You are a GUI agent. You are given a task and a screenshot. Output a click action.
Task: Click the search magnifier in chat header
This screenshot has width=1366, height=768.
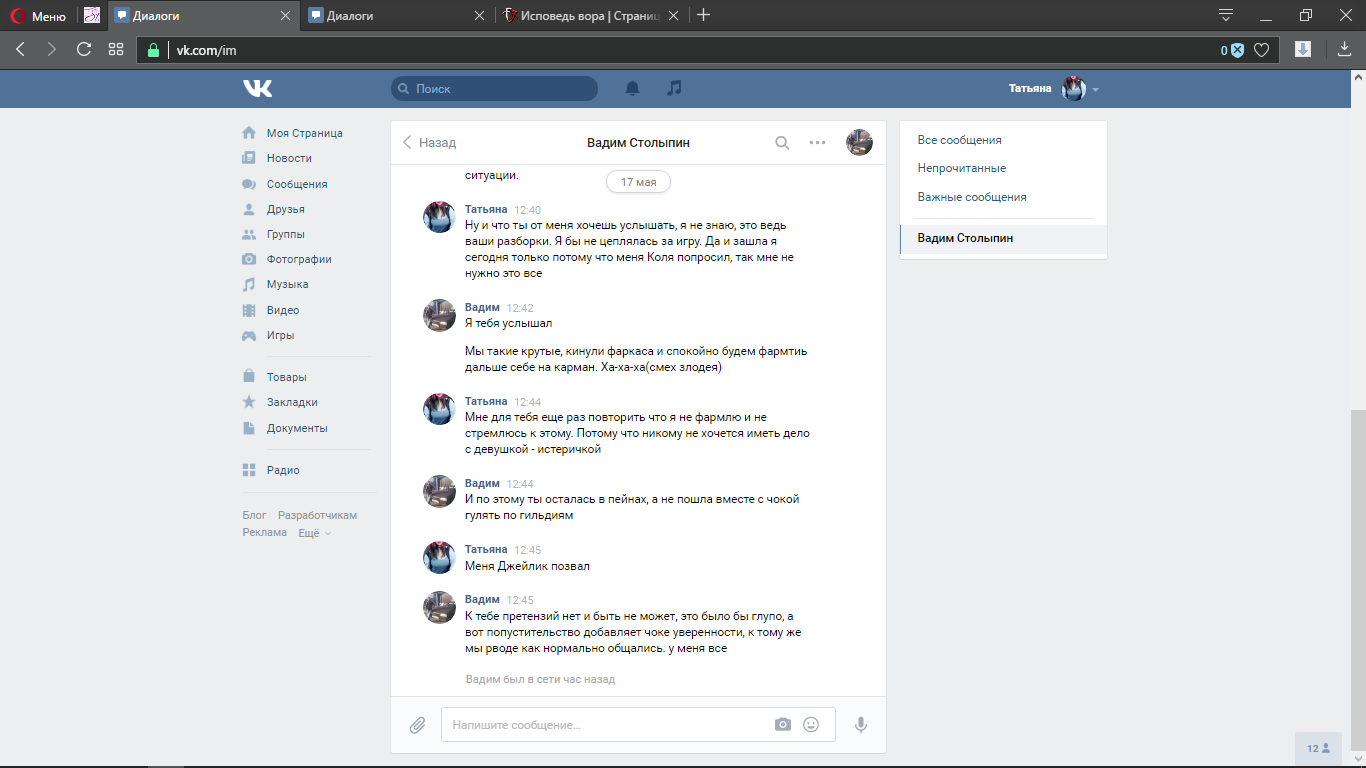click(782, 143)
